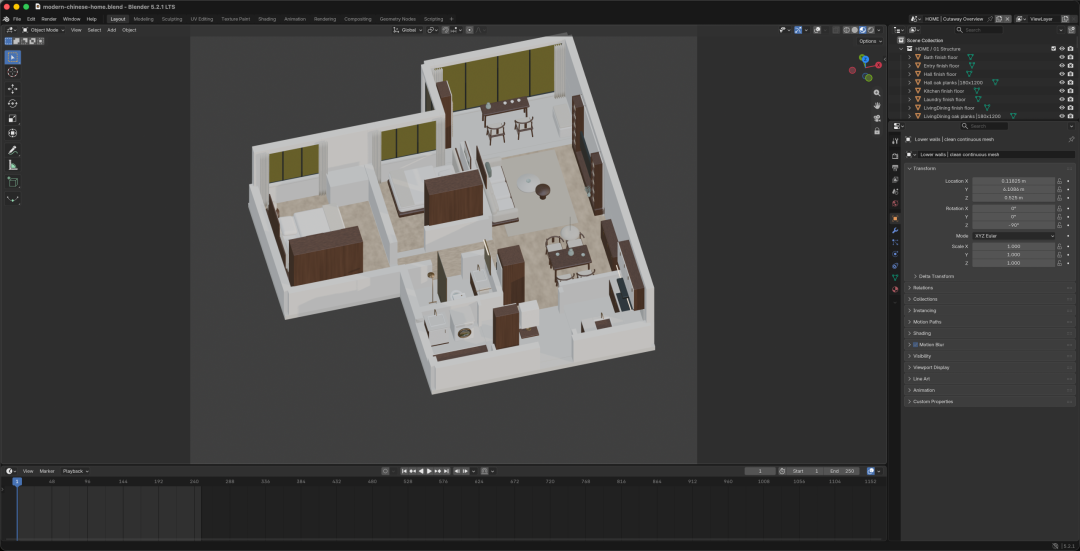This screenshot has width=1080, height=551.
Task: Expand the Relations panel
Action: [923, 288]
